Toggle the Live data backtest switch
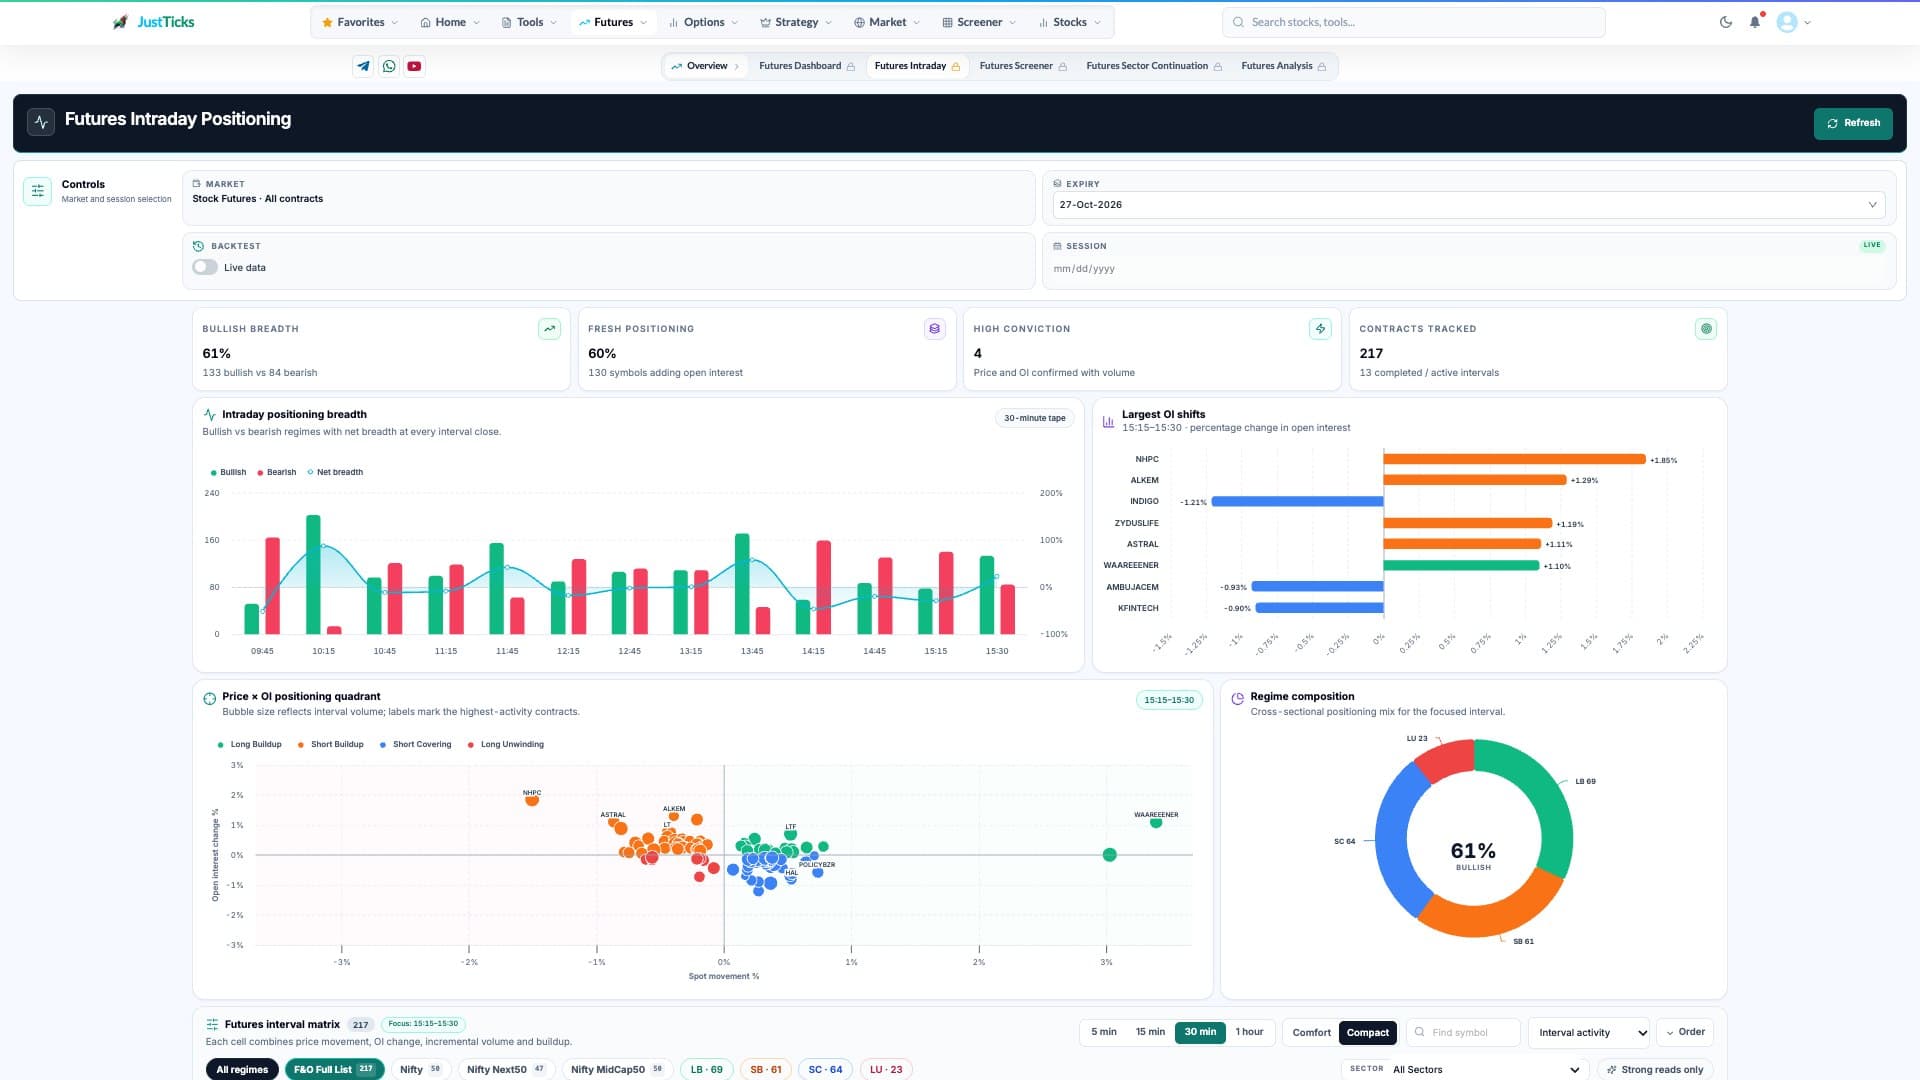 click(205, 267)
